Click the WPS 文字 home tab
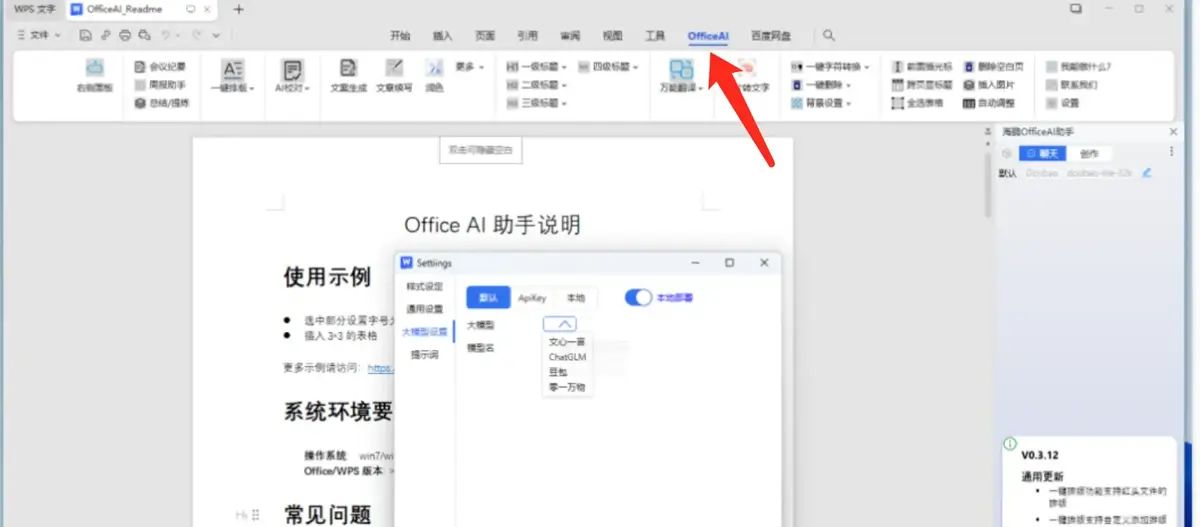1200x527 pixels. coord(34,9)
